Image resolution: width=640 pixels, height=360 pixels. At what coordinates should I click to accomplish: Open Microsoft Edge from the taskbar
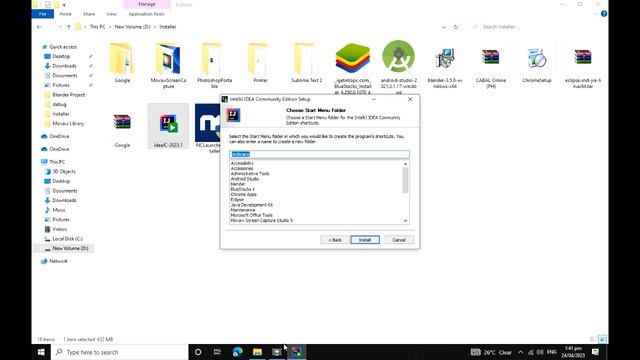[238, 352]
